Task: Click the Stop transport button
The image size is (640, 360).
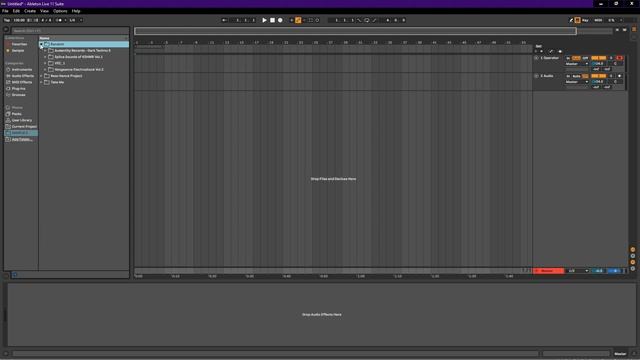Action: (273, 20)
